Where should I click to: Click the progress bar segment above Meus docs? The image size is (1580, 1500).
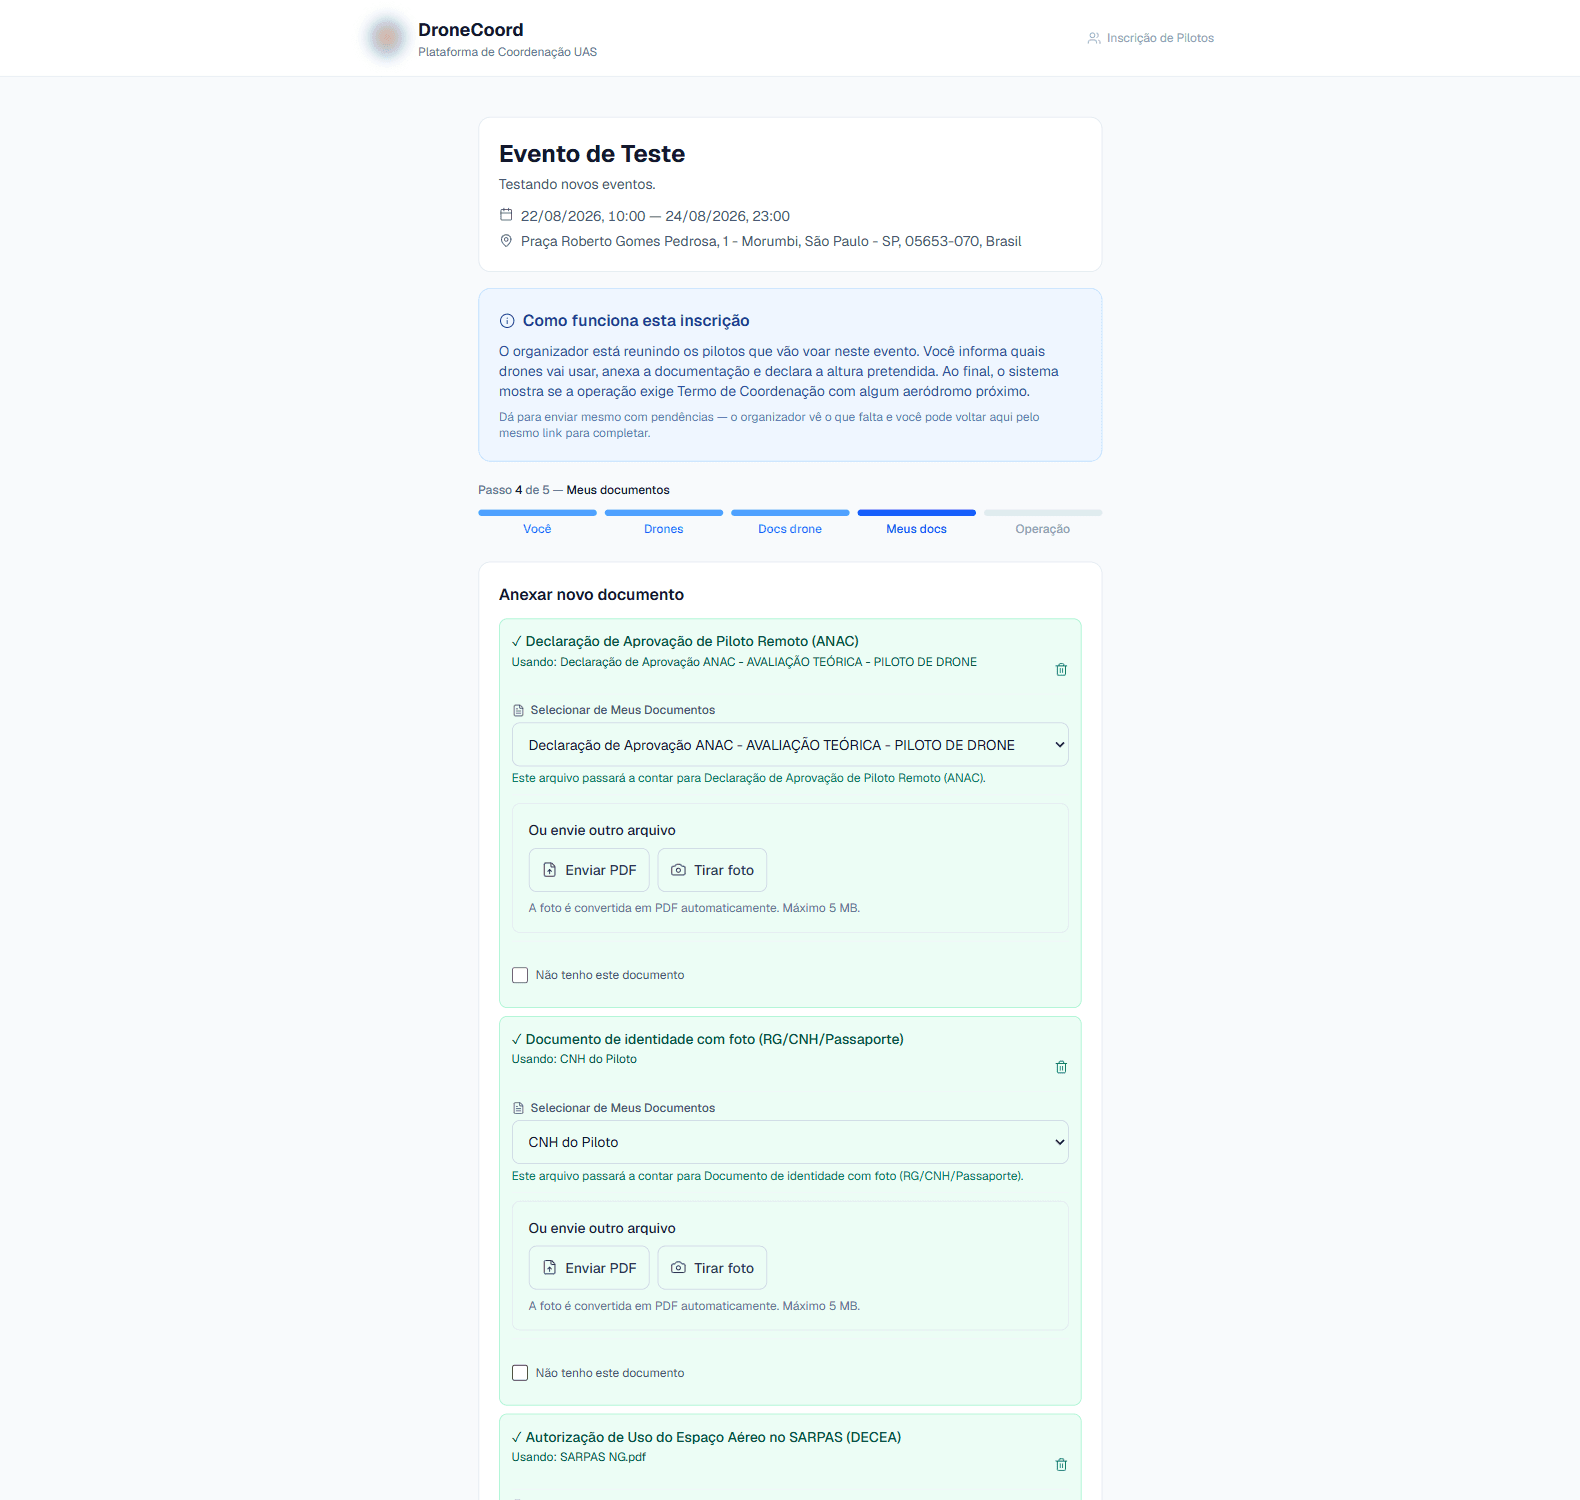[916, 513]
